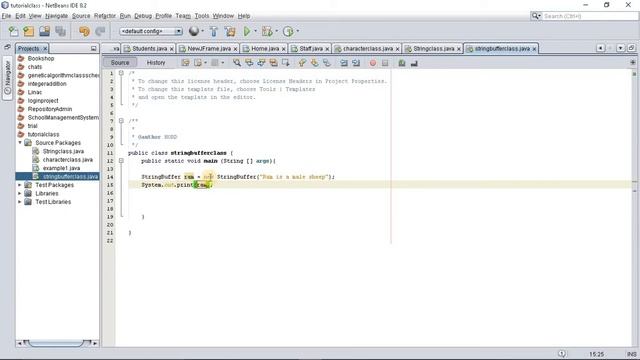Switch to the History view button
Screen dimensions: 640x360
156,63
